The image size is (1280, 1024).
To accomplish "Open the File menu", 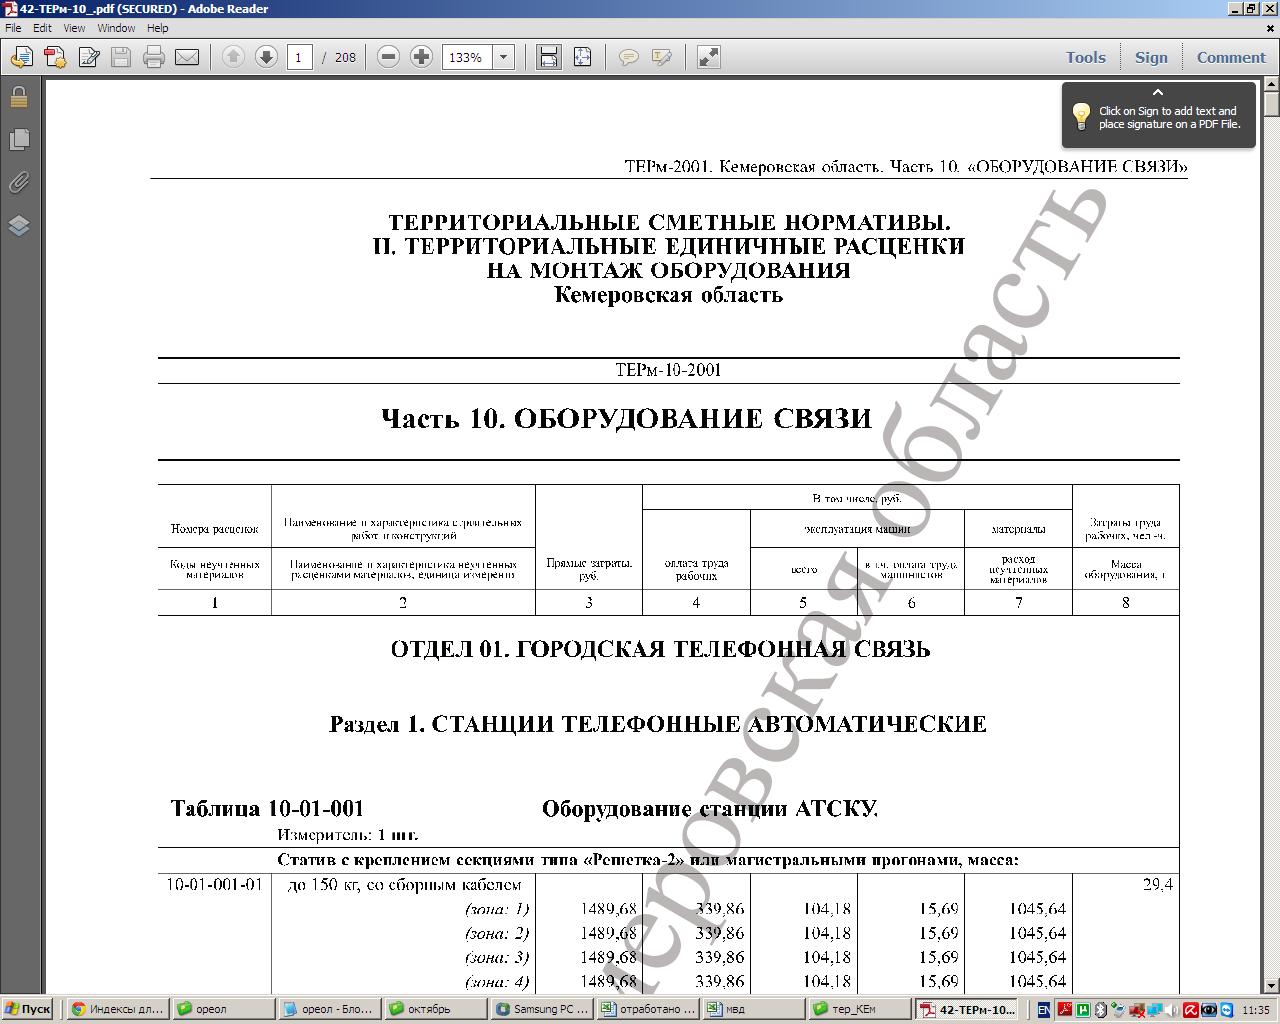I will (x=13, y=28).
